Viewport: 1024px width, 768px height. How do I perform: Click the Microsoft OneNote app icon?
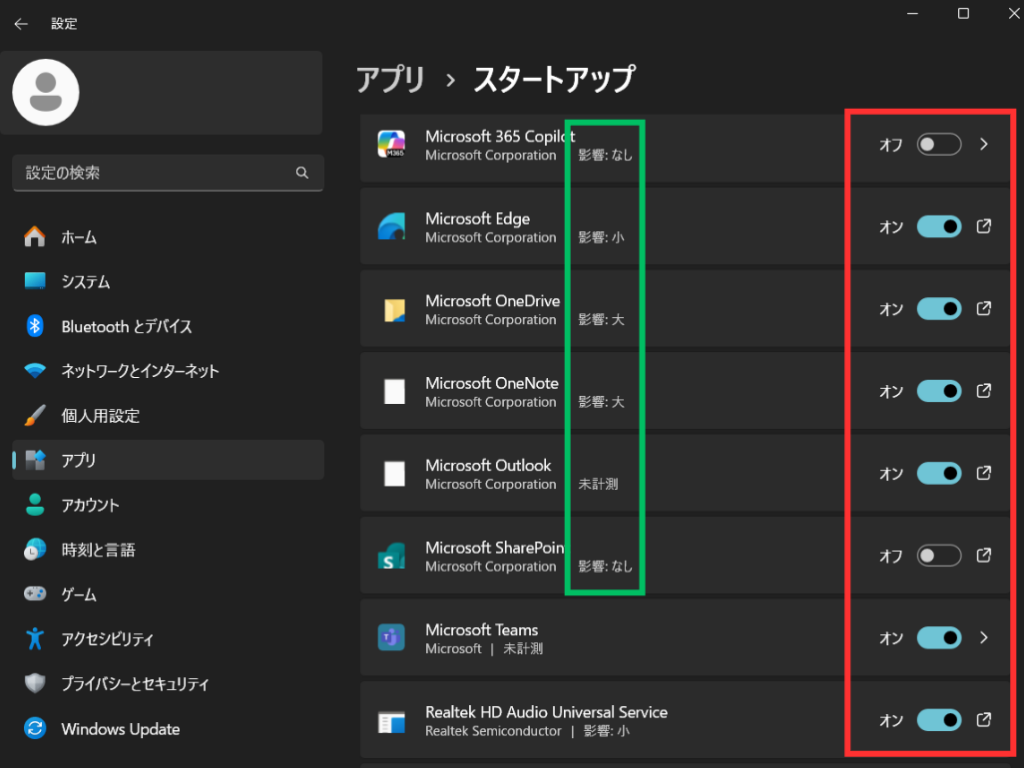(x=394, y=392)
